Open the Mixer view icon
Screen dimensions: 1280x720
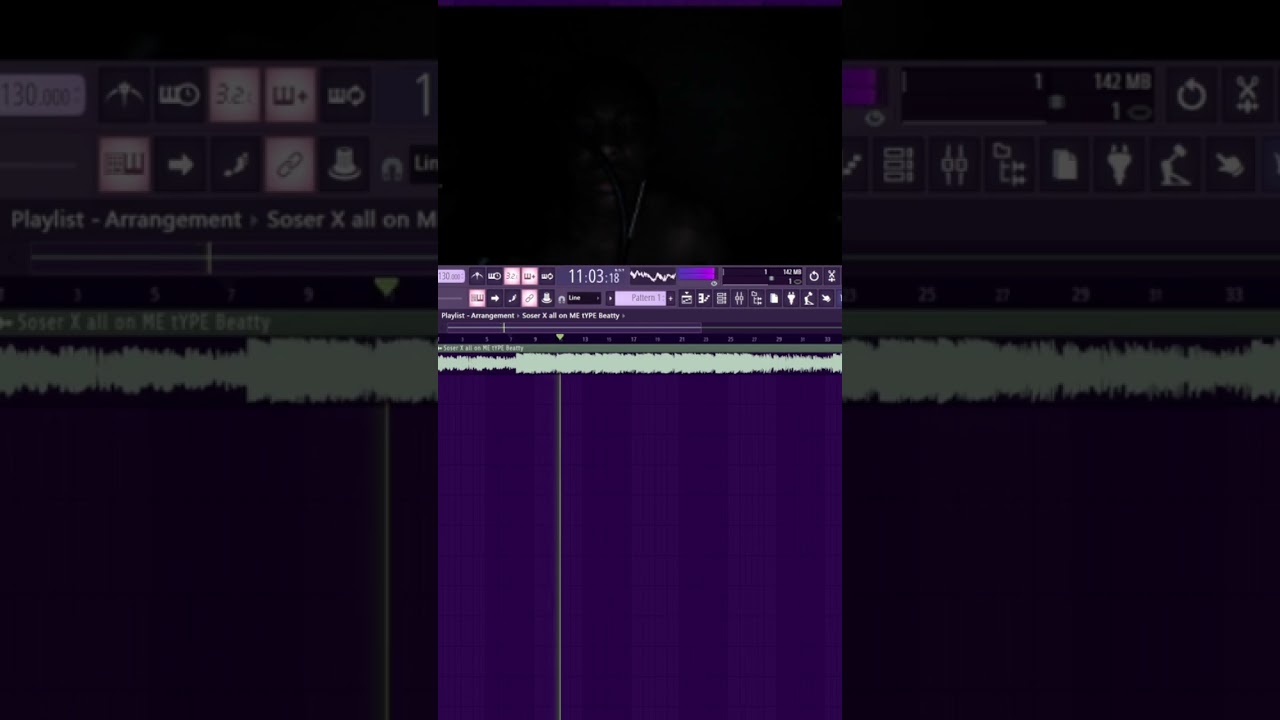coord(739,298)
